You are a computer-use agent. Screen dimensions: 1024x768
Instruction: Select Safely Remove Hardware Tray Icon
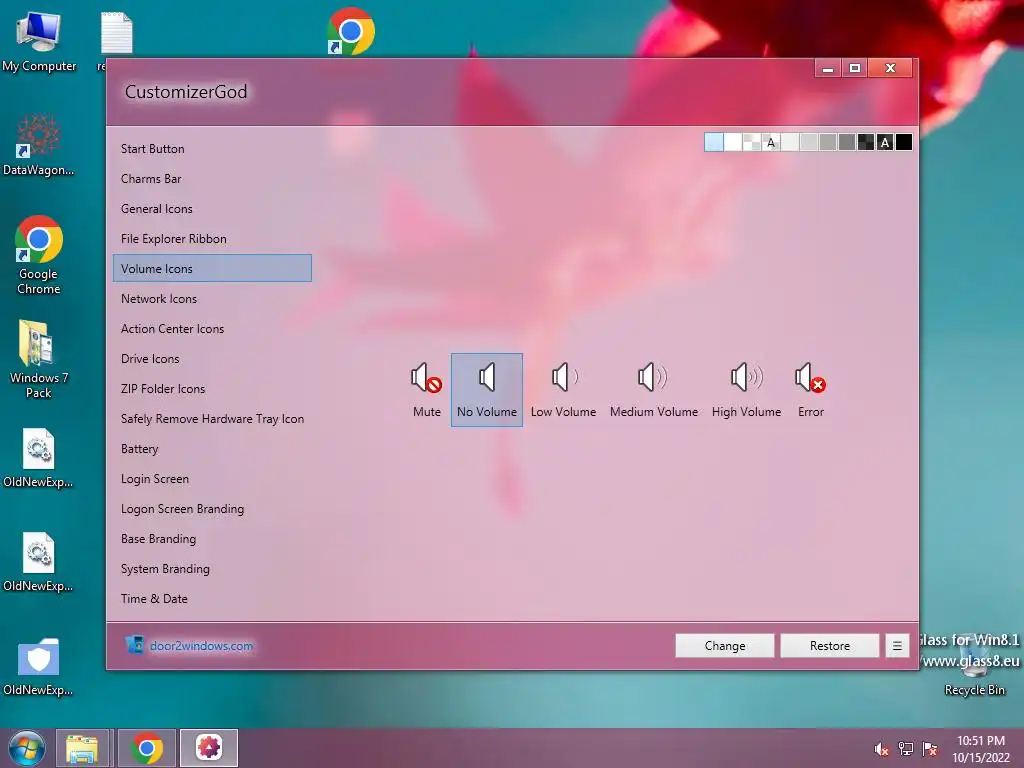(212, 419)
